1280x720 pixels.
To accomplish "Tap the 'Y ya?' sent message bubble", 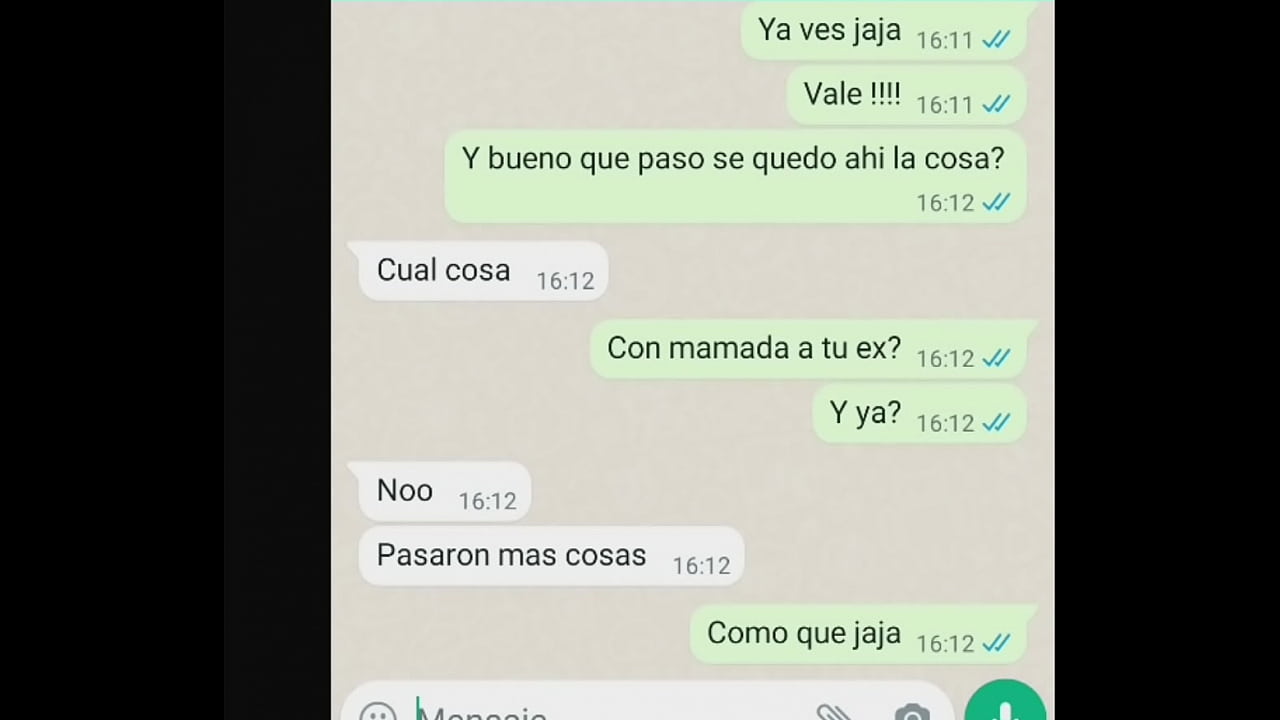I will tap(919, 414).
